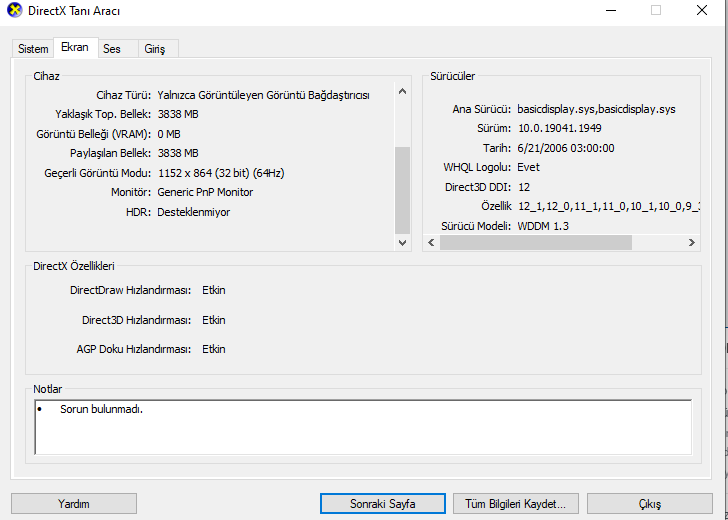
Task: Click 'Sürücü Modeli:' label
Action: pyautogui.click(x=476, y=226)
